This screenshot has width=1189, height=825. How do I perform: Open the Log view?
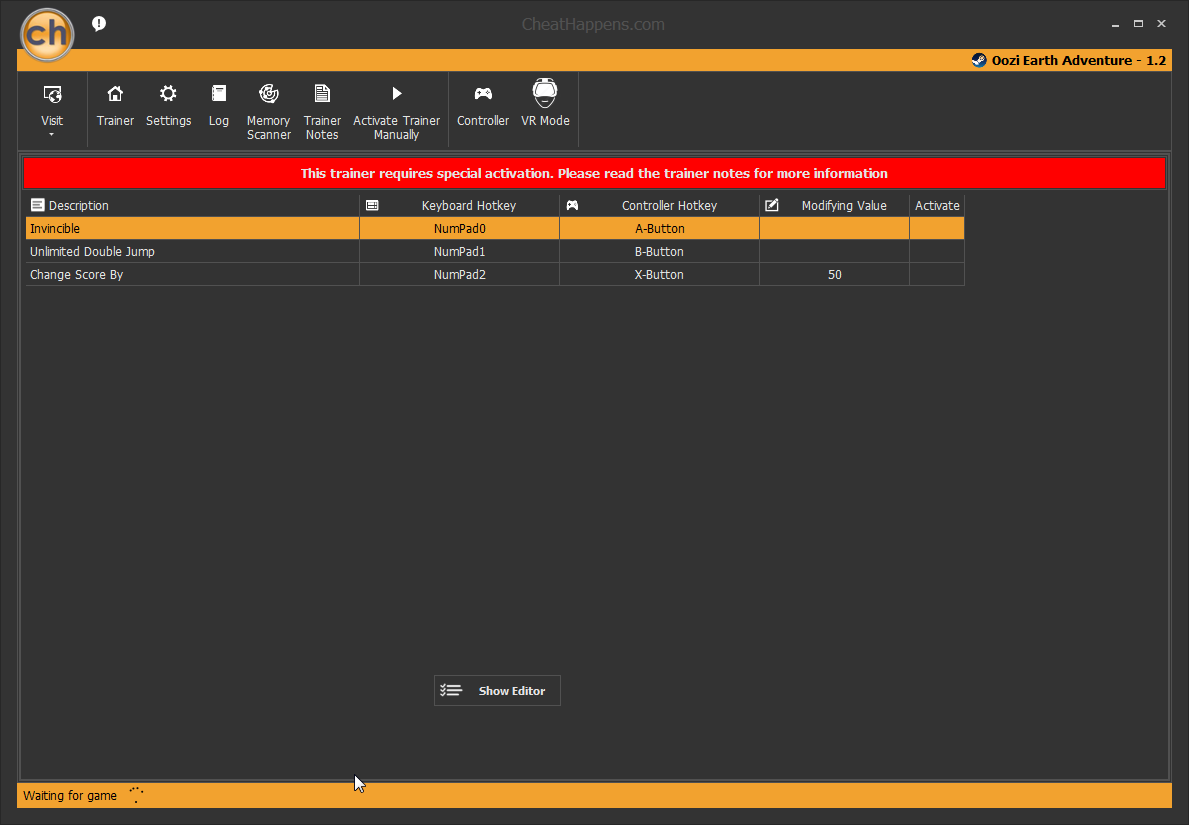click(x=218, y=105)
